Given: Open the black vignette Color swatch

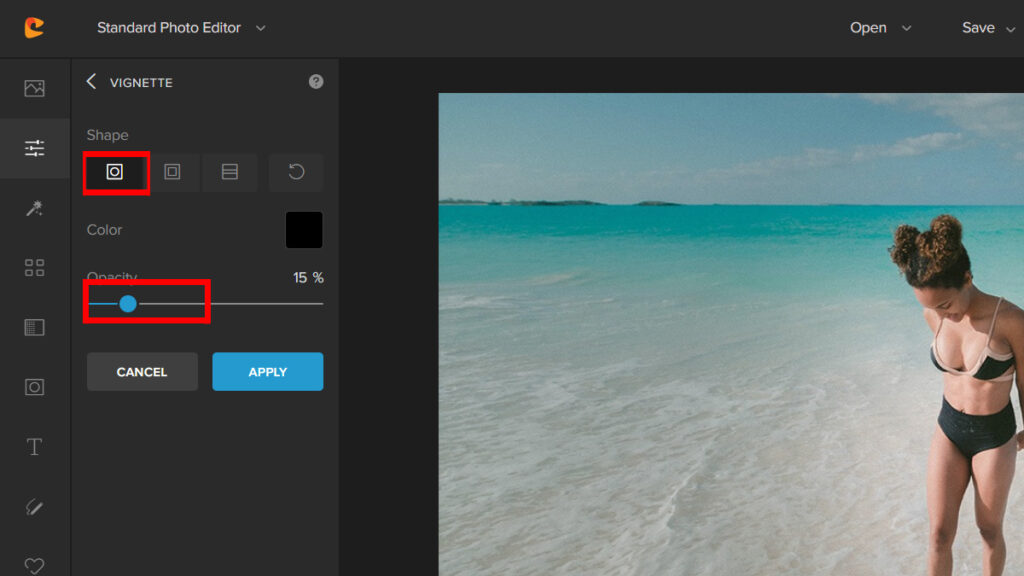Looking at the screenshot, I should click(304, 230).
